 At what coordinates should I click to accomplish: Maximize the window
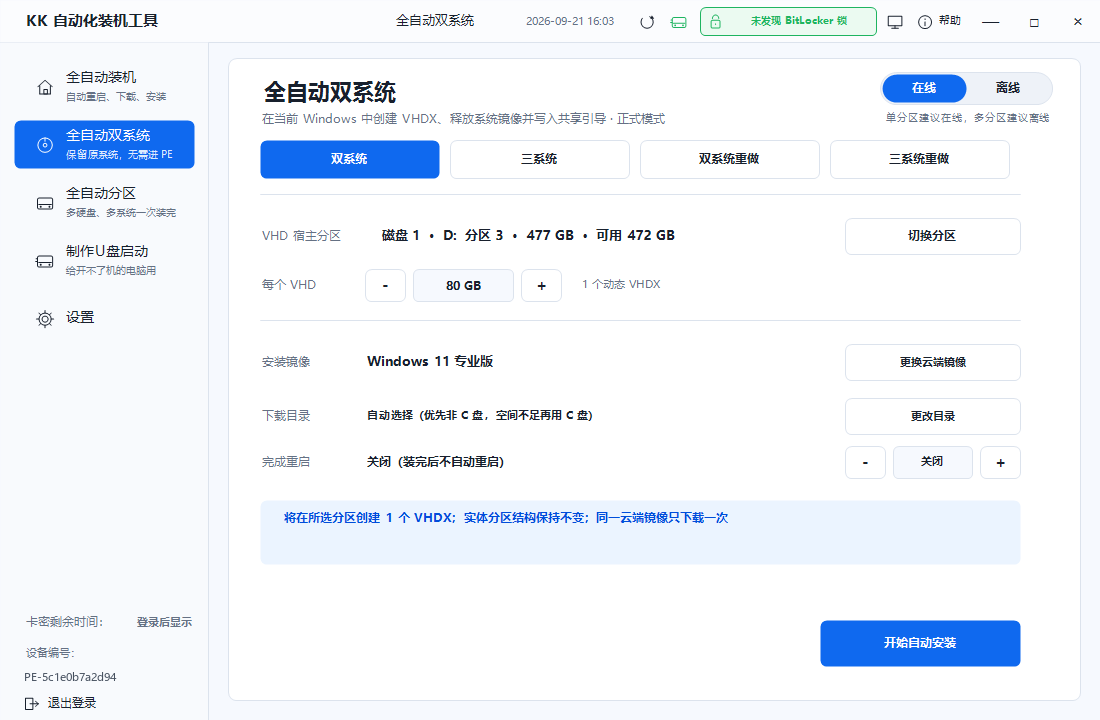[x=1033, y=22]
